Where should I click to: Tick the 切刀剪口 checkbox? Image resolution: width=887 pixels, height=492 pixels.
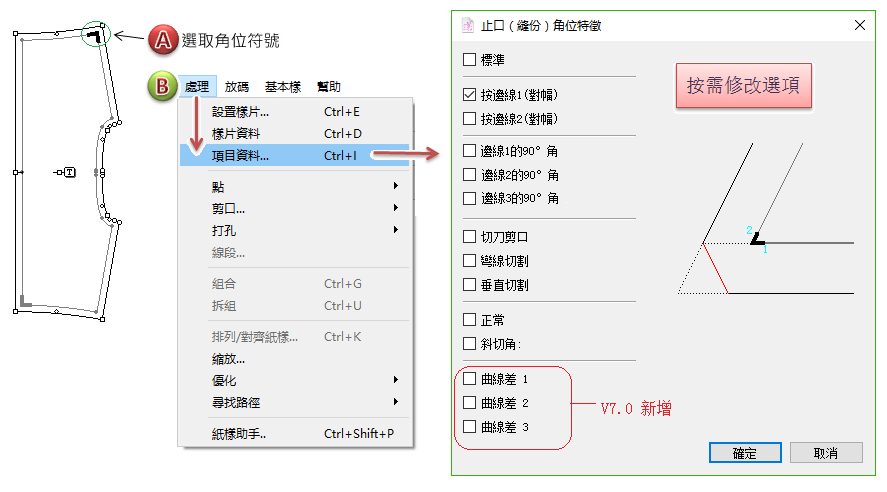point(469,237)
